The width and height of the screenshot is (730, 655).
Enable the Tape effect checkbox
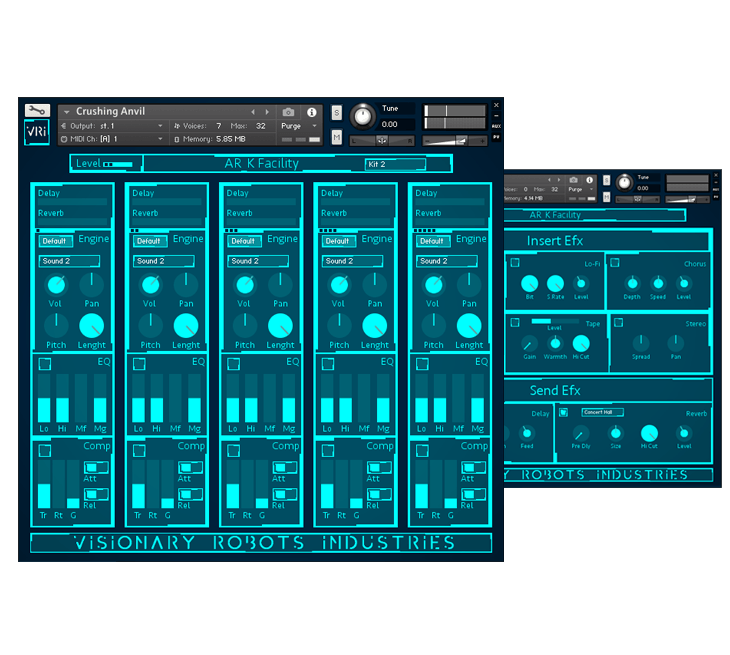coord(515,323)
